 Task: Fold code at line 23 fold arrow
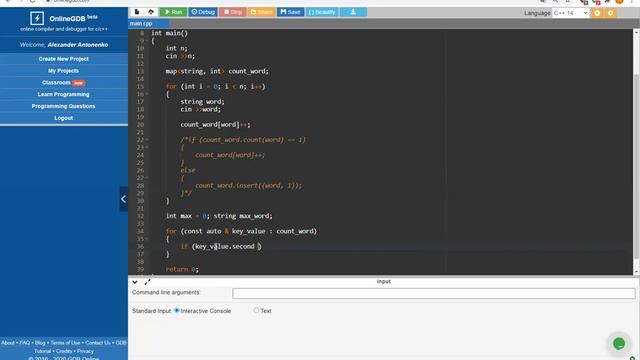(x=147, y=147)
